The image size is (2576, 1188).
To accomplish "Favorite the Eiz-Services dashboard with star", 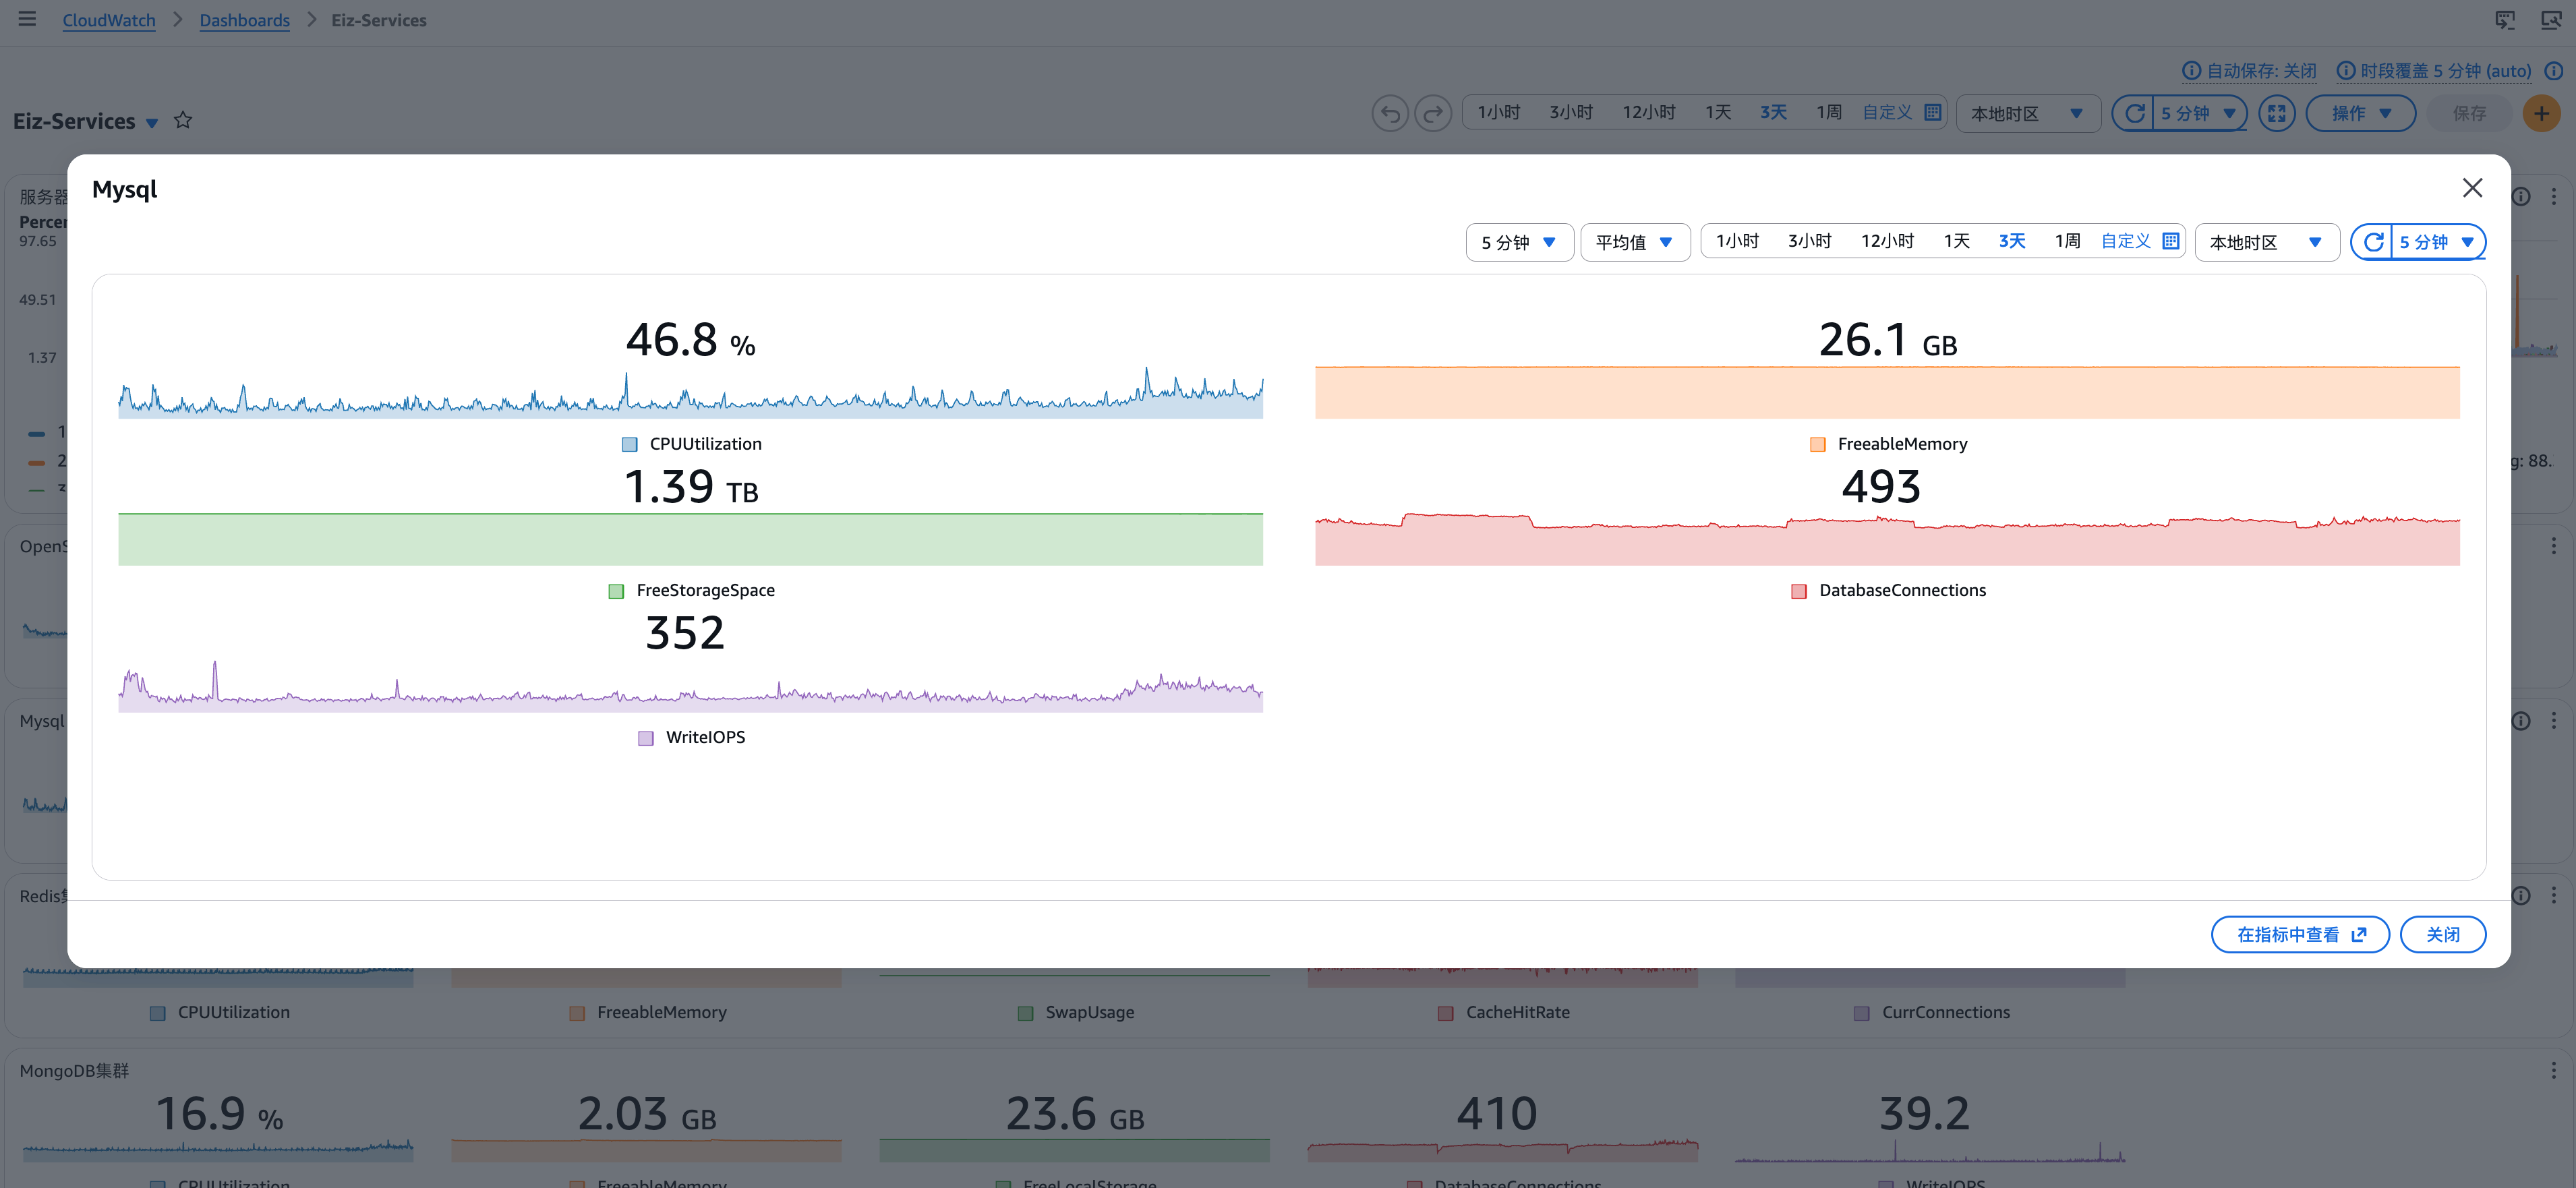I will (x=183, y=120).
